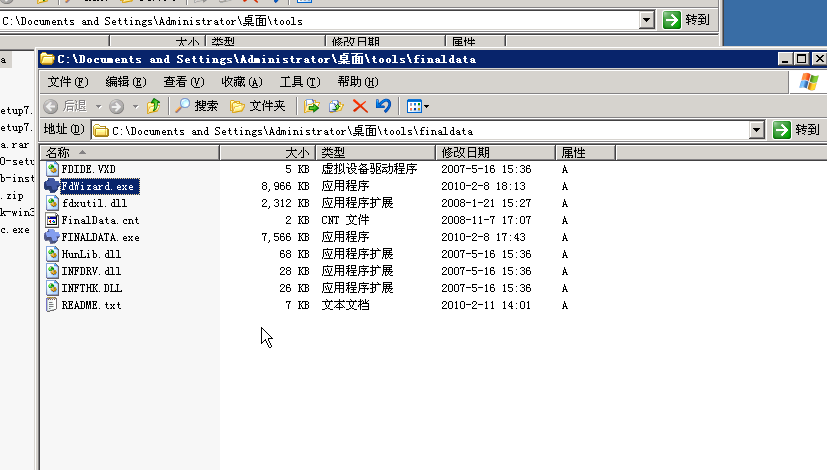
Task: Click the FinalData.cnt file name
Action: (x=100, y=220)
